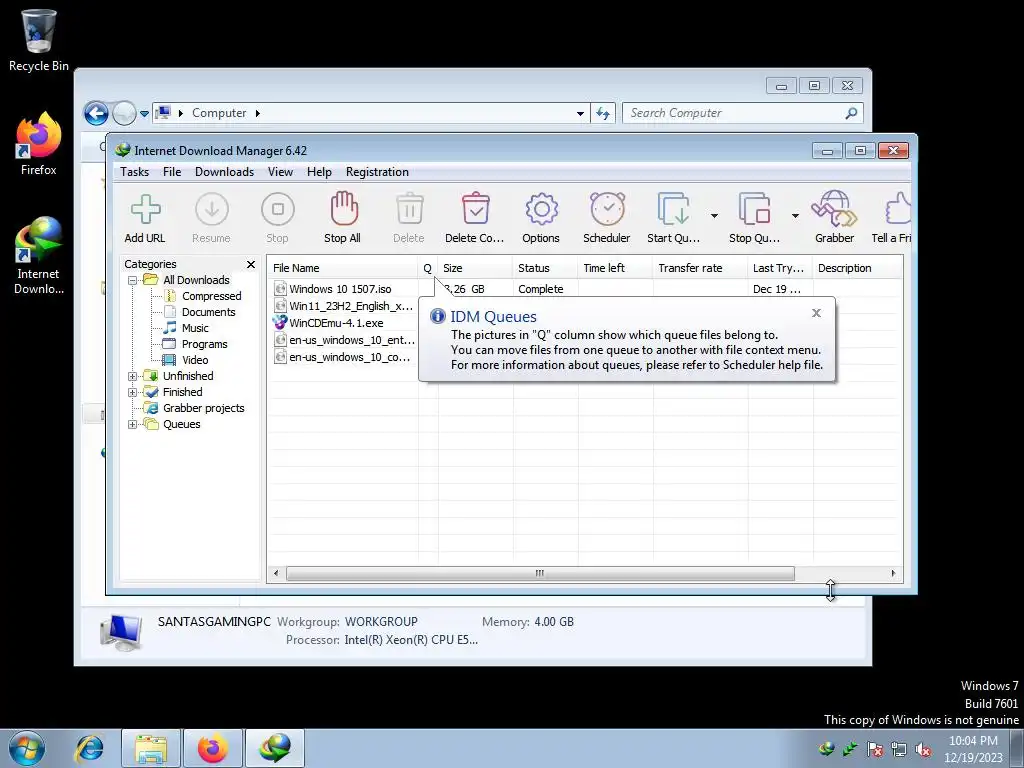Open the Help menu

319,172
